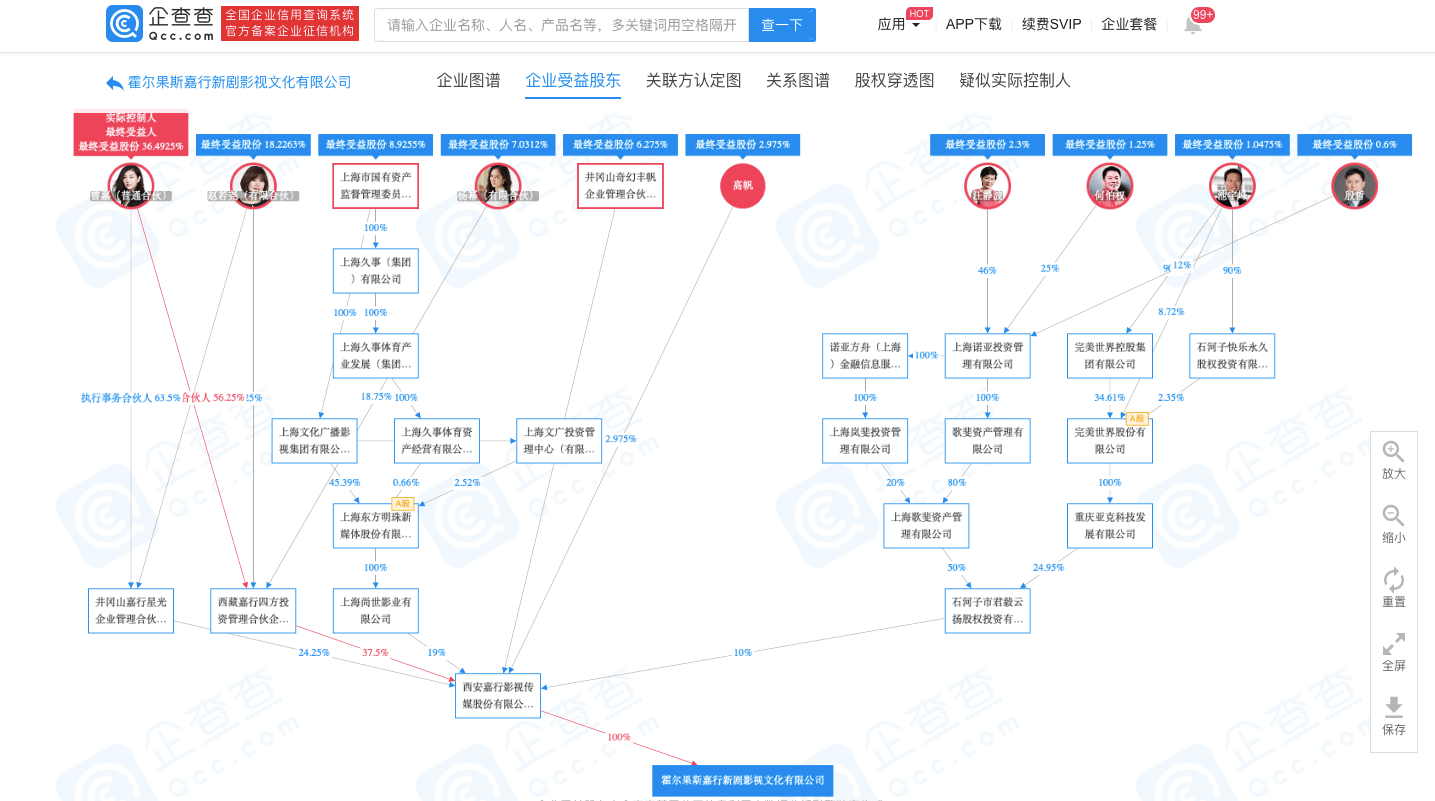Zoom in with the 放大 icon
This screenshot has height=801, width=1435.
pyautogui.click(x=1393, y=451)
